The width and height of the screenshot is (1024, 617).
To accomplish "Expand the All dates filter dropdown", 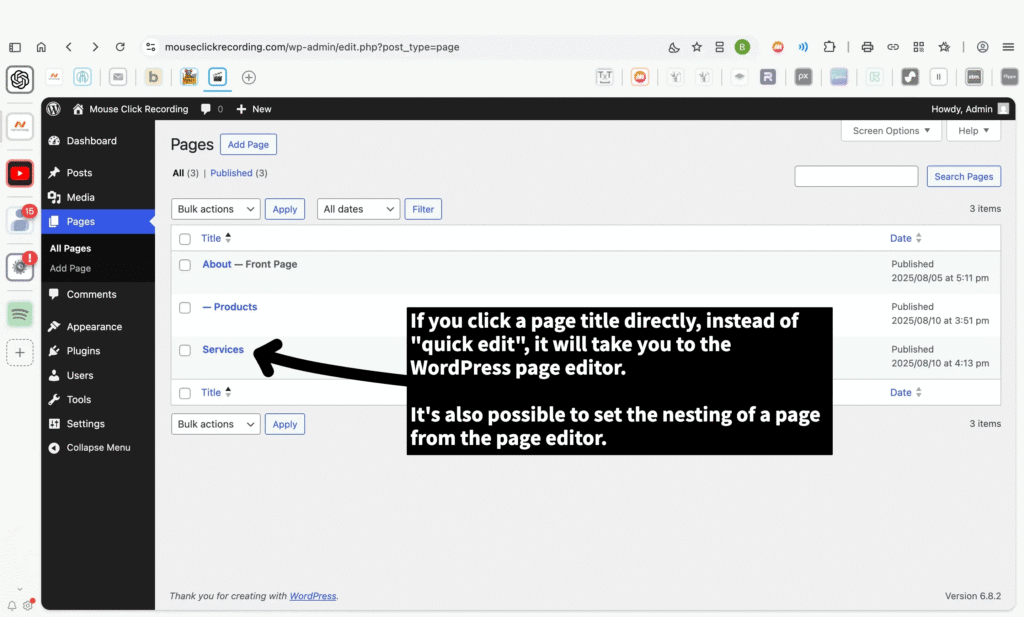I will pyautogui.click(x=358, y=209).
